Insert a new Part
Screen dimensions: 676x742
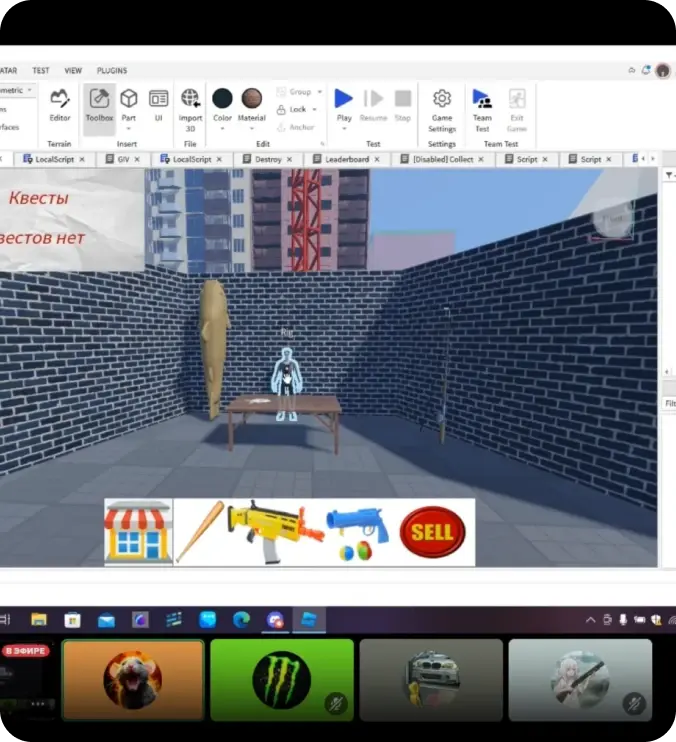(129, 105)
